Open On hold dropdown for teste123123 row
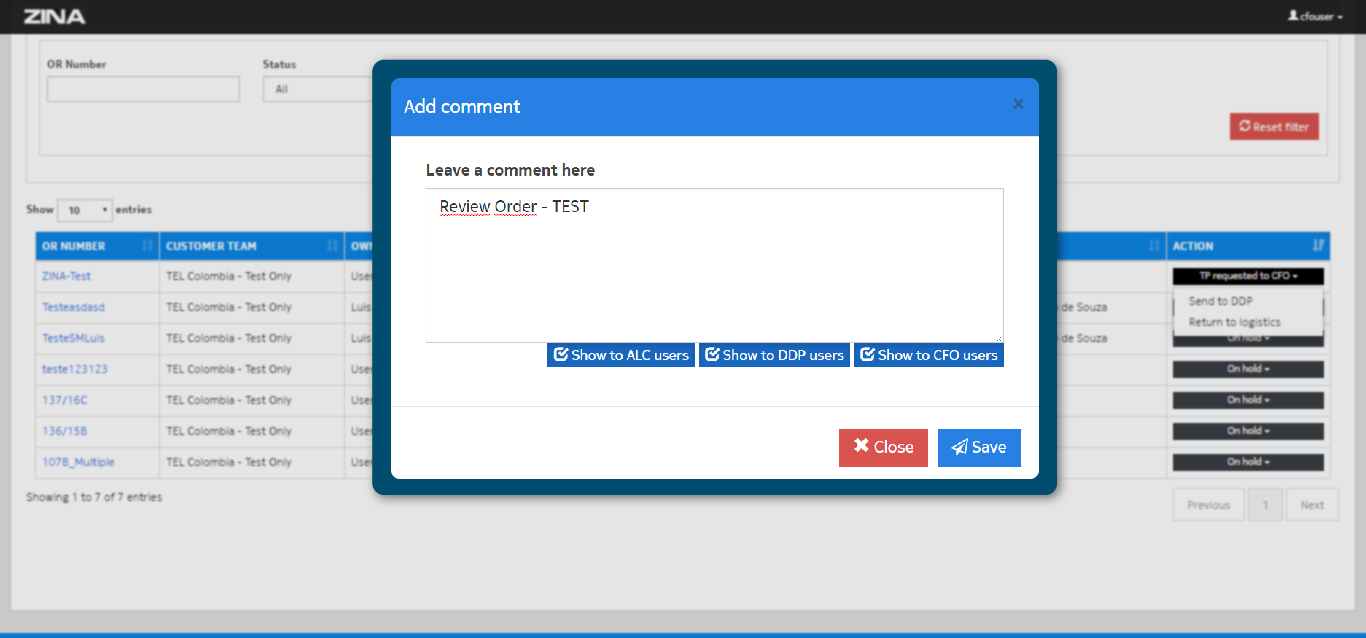This screenshot has height=638, width=1366. [1248, 369]
